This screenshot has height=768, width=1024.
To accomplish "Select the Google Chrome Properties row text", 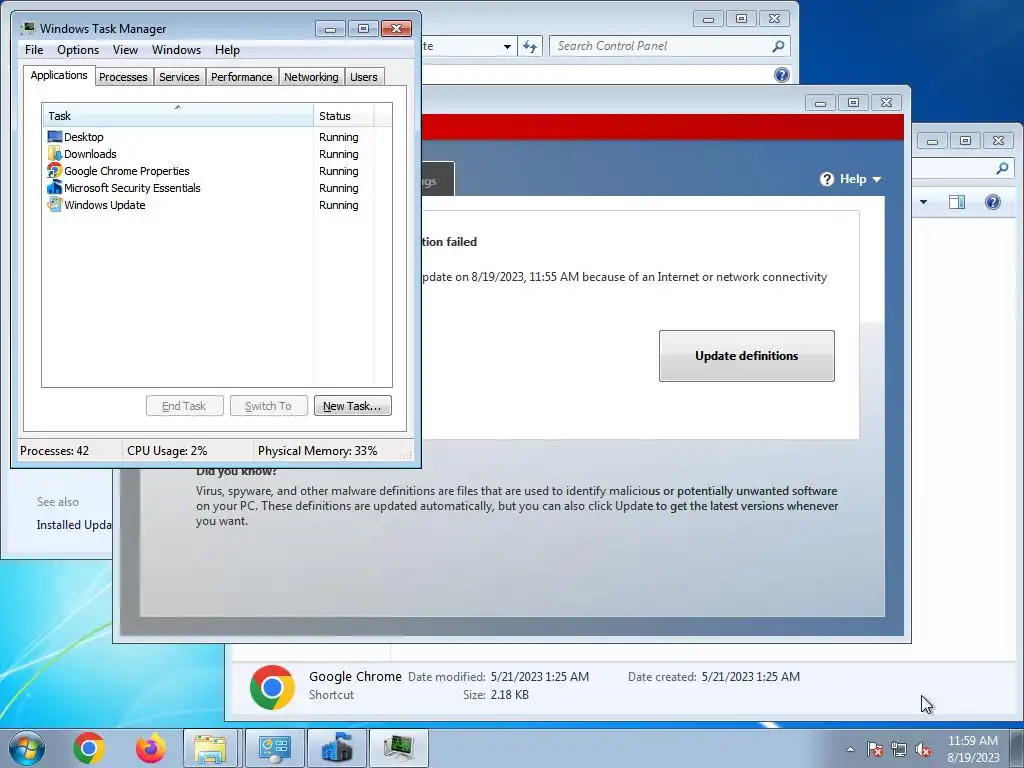I will tap(127, 170).
